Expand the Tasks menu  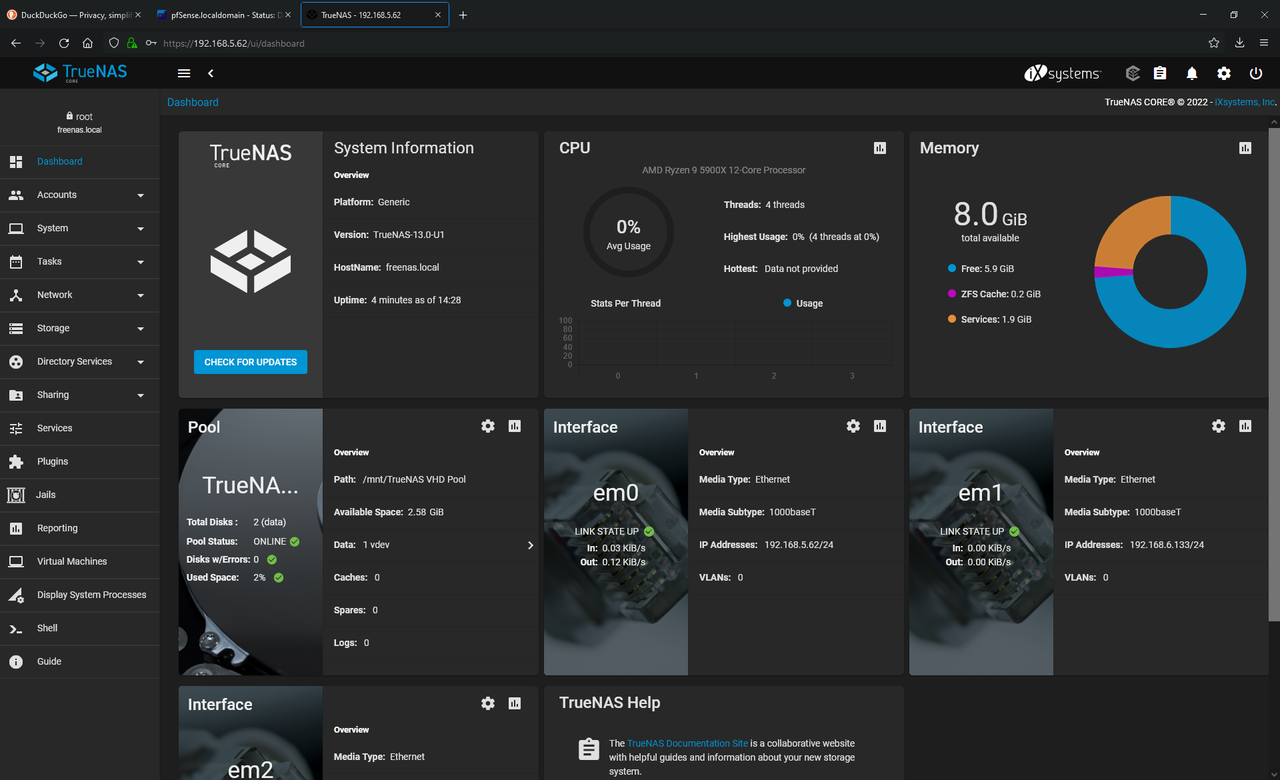(80, 262)
